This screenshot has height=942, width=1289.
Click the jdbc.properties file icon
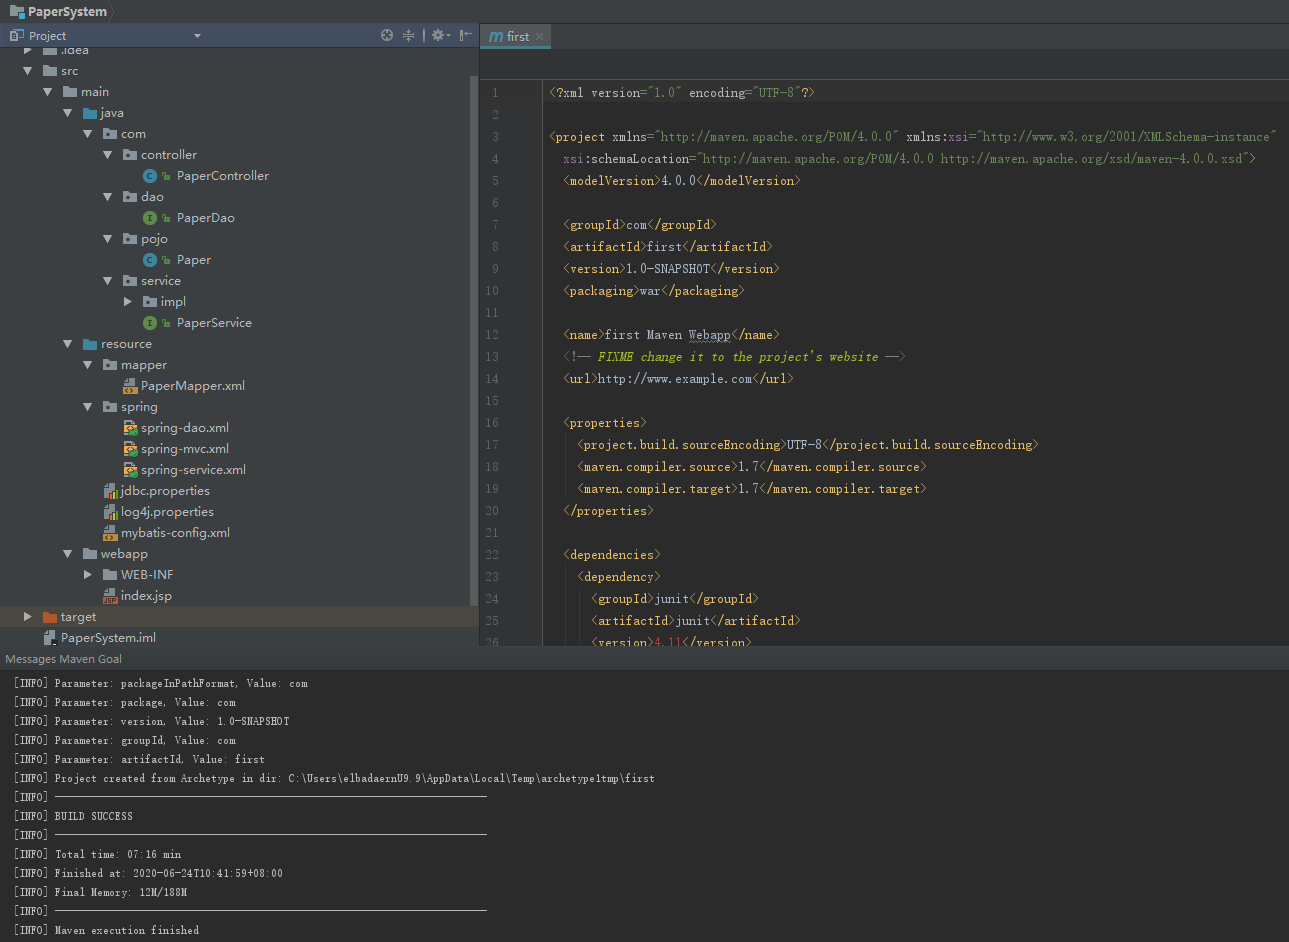(110, 491)
